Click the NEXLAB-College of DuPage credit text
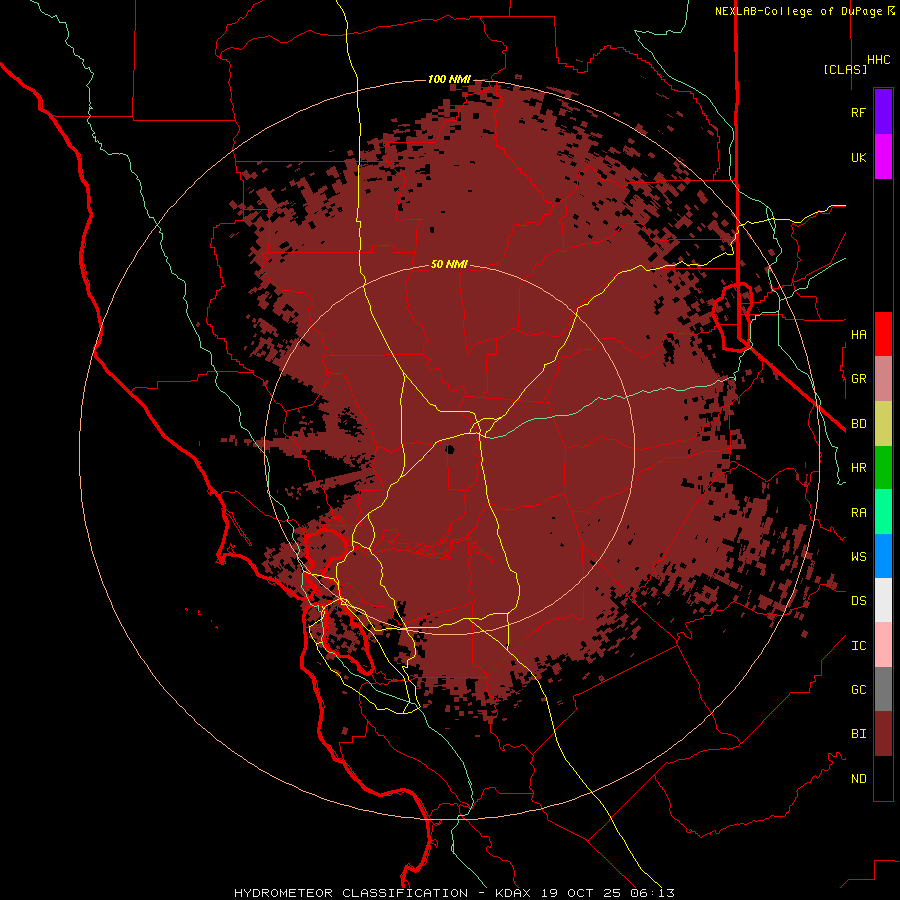This screenshot has width=900, height=900. click(798, 11)
